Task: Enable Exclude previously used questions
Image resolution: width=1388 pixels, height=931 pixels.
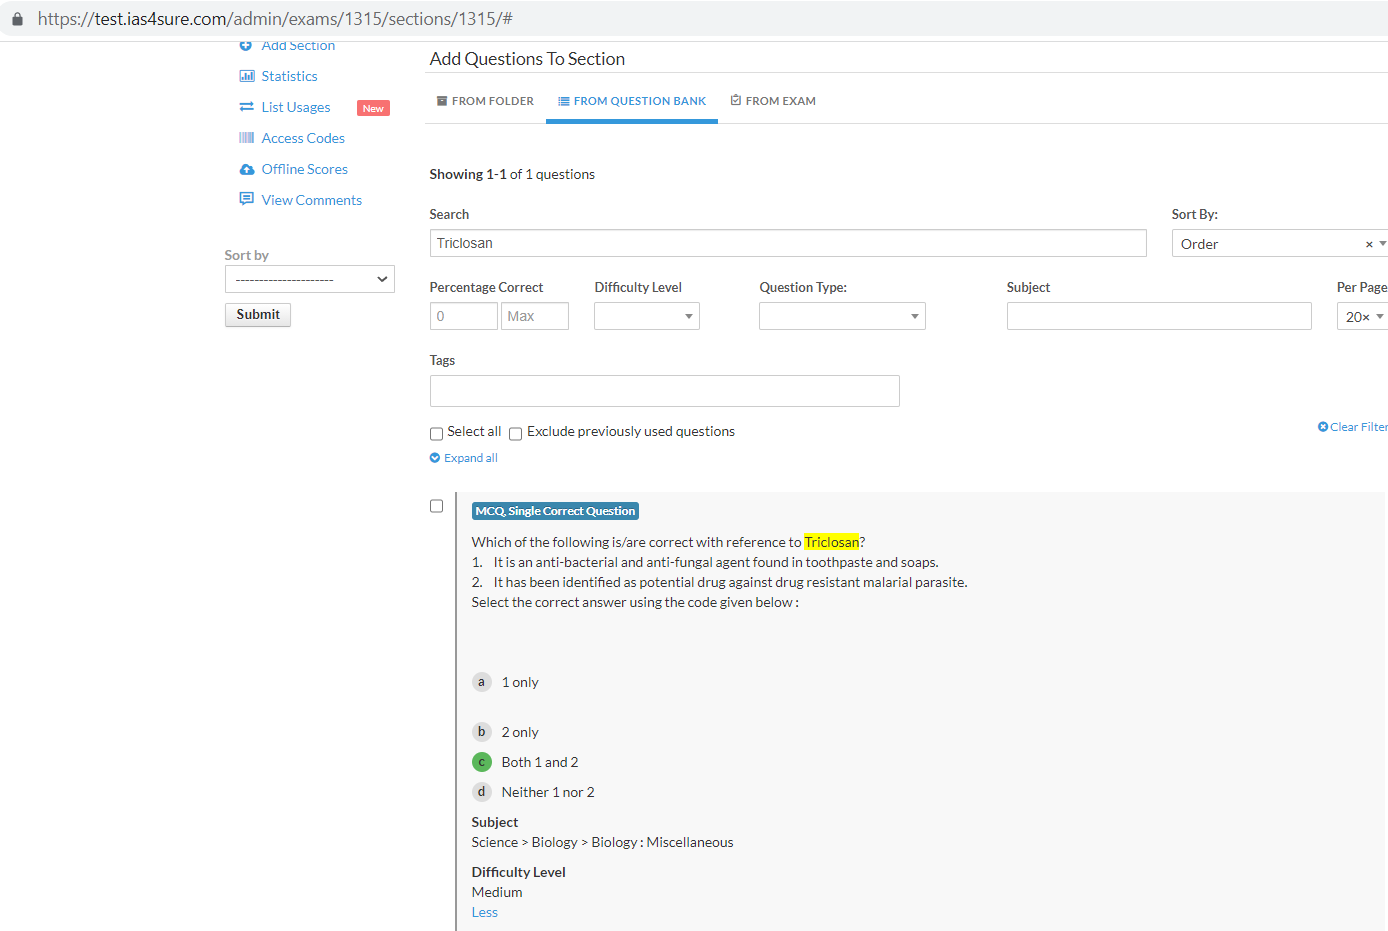Action: pyautogui.click(x=516, y=434)
